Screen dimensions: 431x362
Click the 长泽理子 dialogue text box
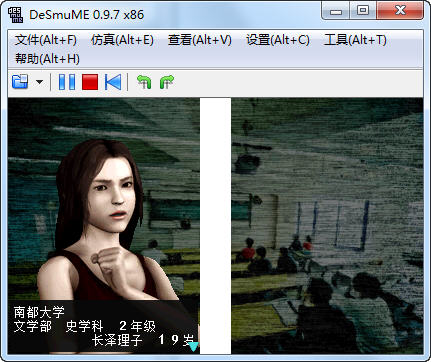[103, 327]
